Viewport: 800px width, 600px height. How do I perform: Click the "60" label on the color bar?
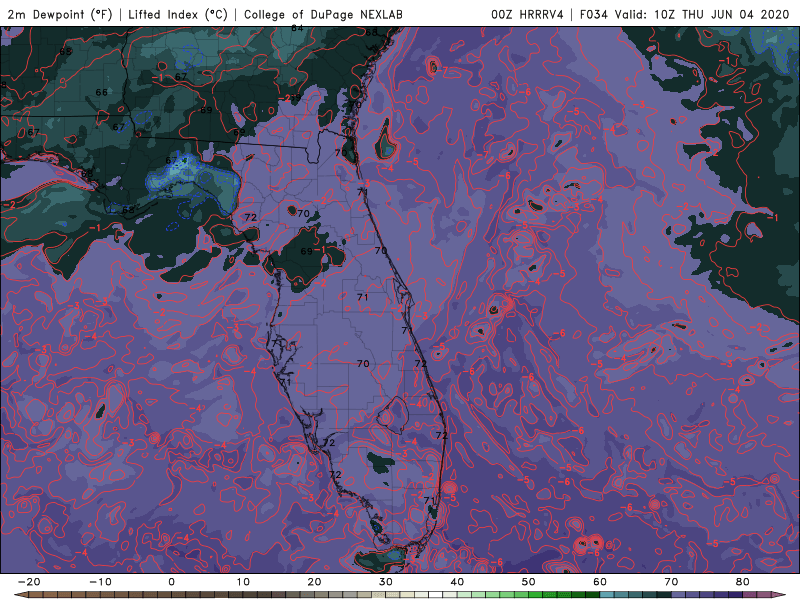[x=600, y=582]
